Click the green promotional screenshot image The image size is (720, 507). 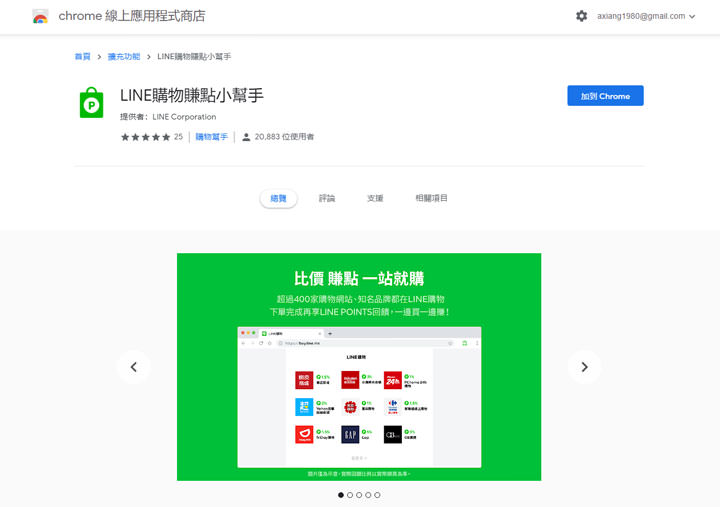coord(359,367)
